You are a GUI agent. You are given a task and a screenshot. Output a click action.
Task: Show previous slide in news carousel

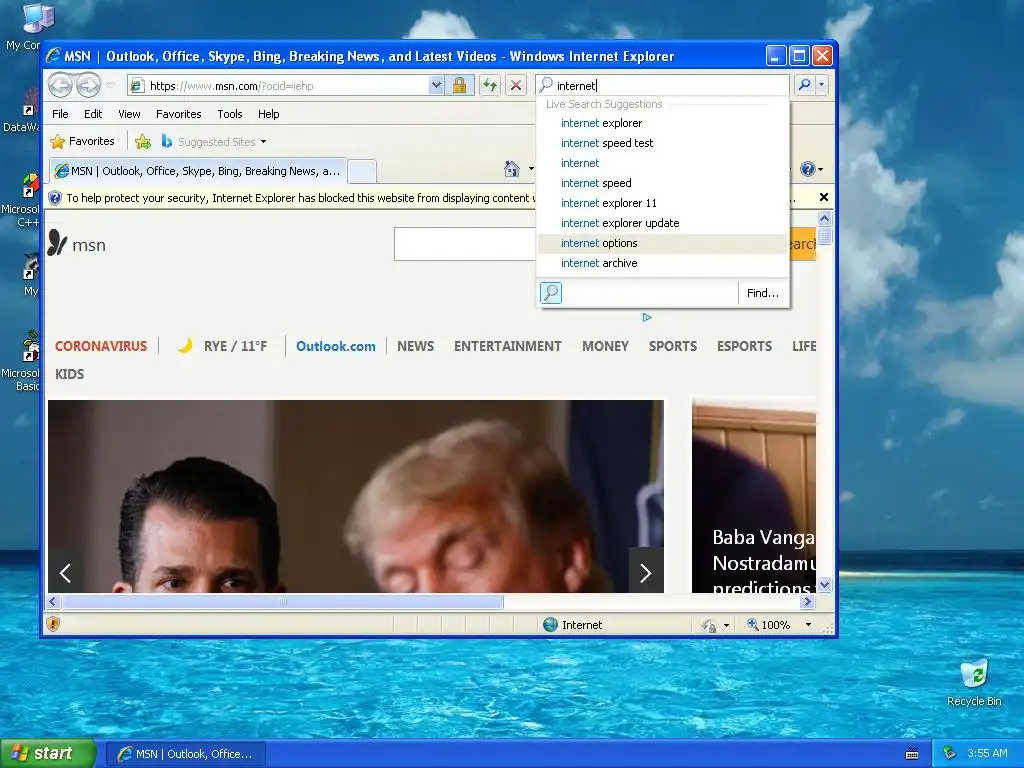[65, 573]
